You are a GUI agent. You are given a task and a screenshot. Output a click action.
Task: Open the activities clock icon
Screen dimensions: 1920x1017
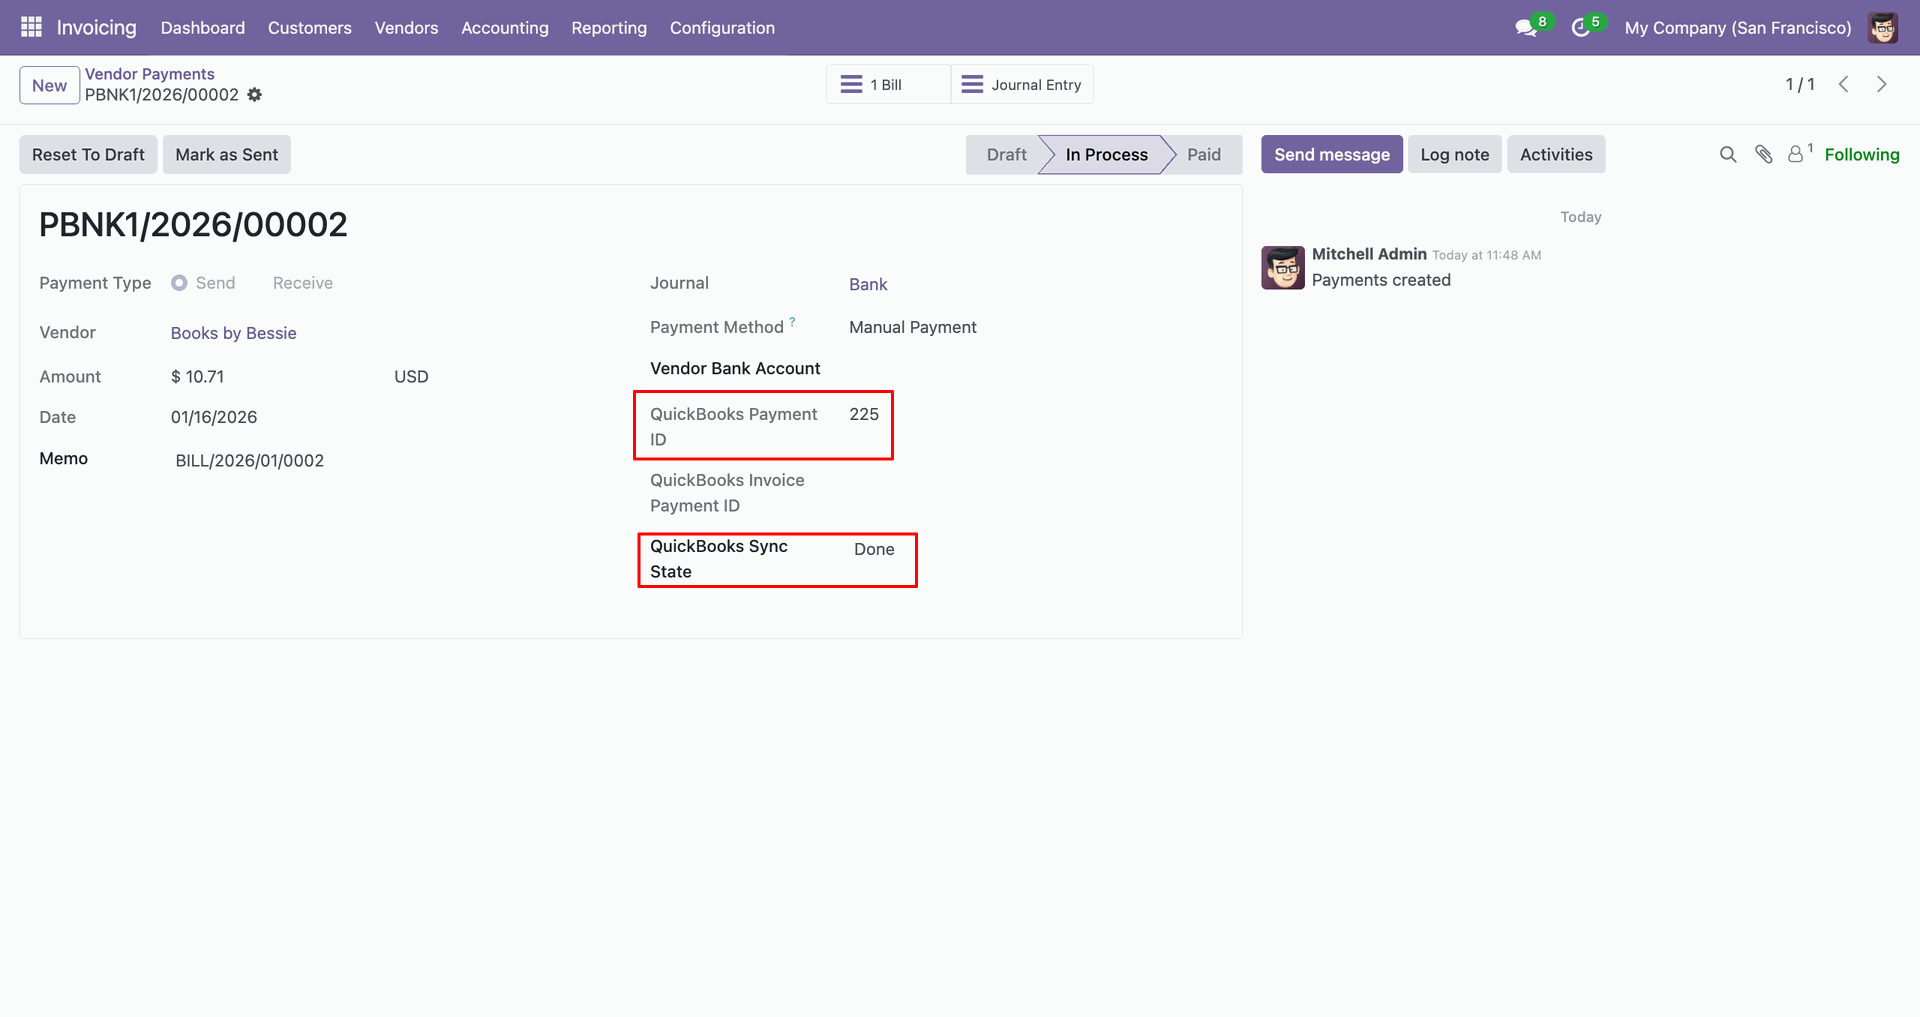pos(1581,28)
